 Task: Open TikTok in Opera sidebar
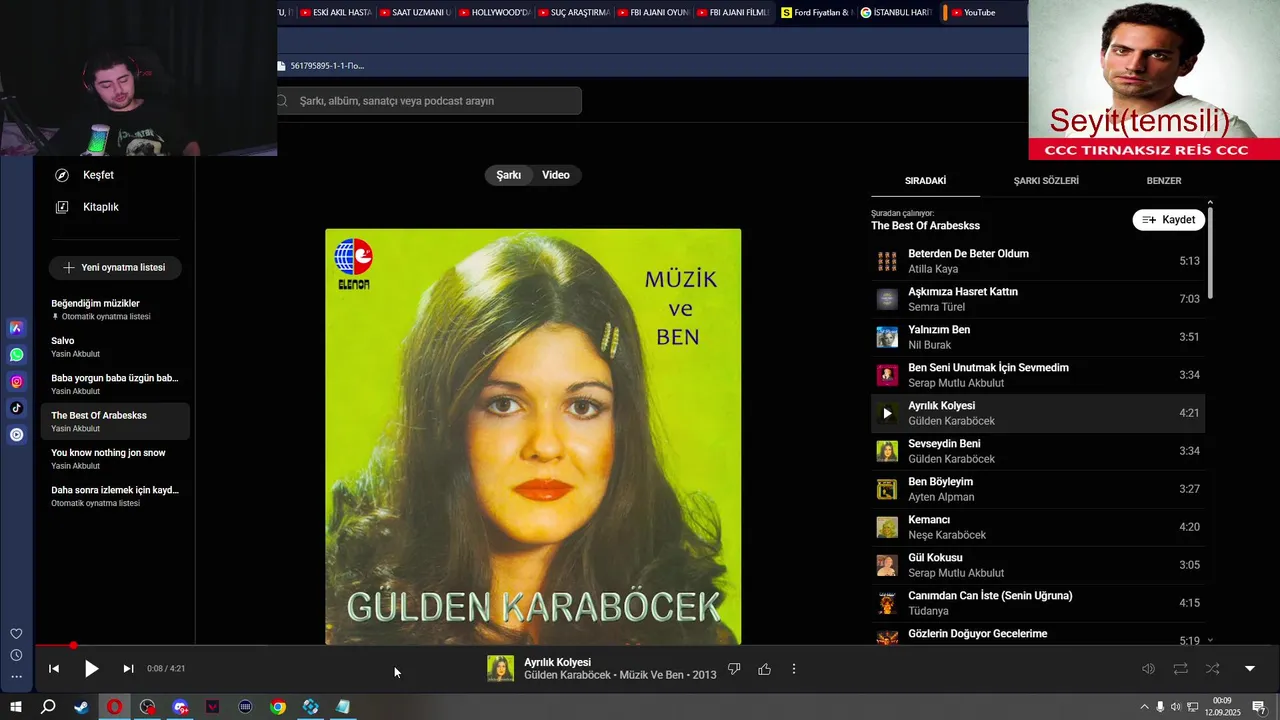click(x=16, y=408)
